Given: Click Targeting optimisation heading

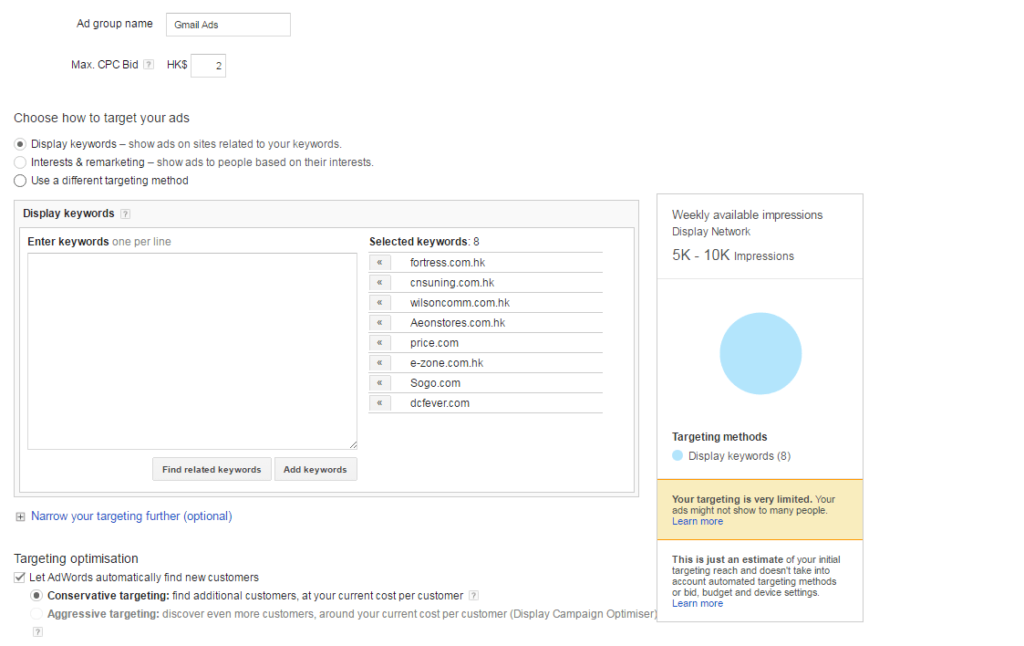Looking at the screenshot, I should (76, 558).
